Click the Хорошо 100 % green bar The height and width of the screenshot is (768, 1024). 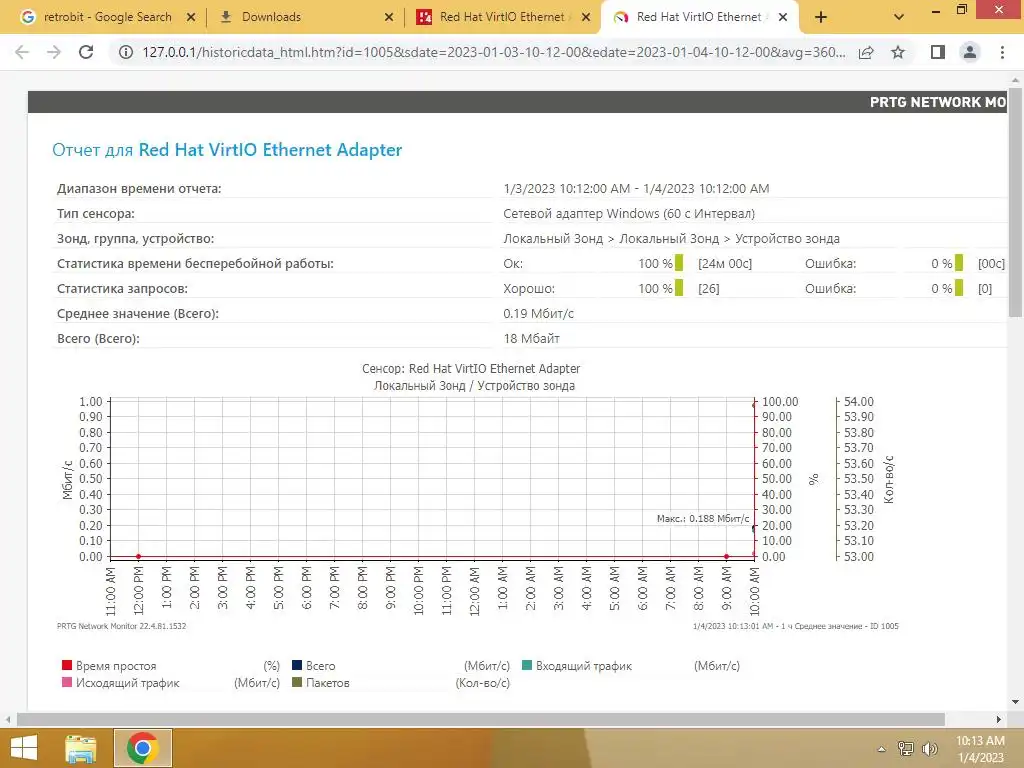click(x=679, y=287)
